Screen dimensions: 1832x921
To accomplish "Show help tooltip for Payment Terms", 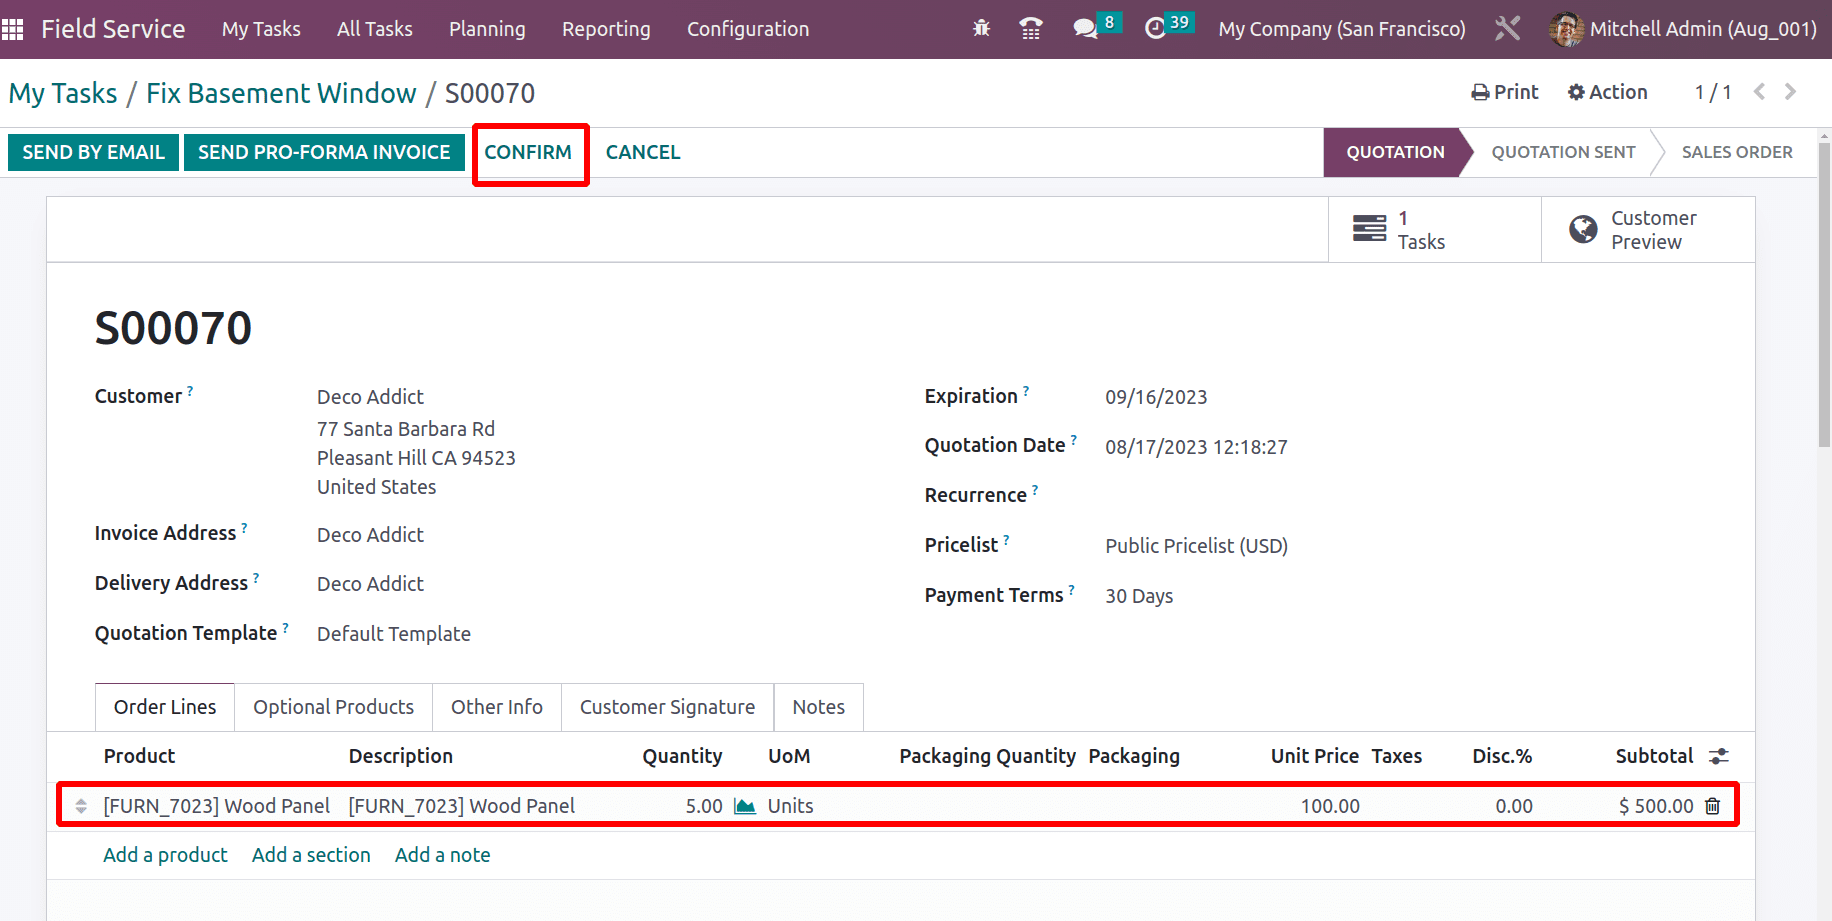I will (x=1072, y=590).
